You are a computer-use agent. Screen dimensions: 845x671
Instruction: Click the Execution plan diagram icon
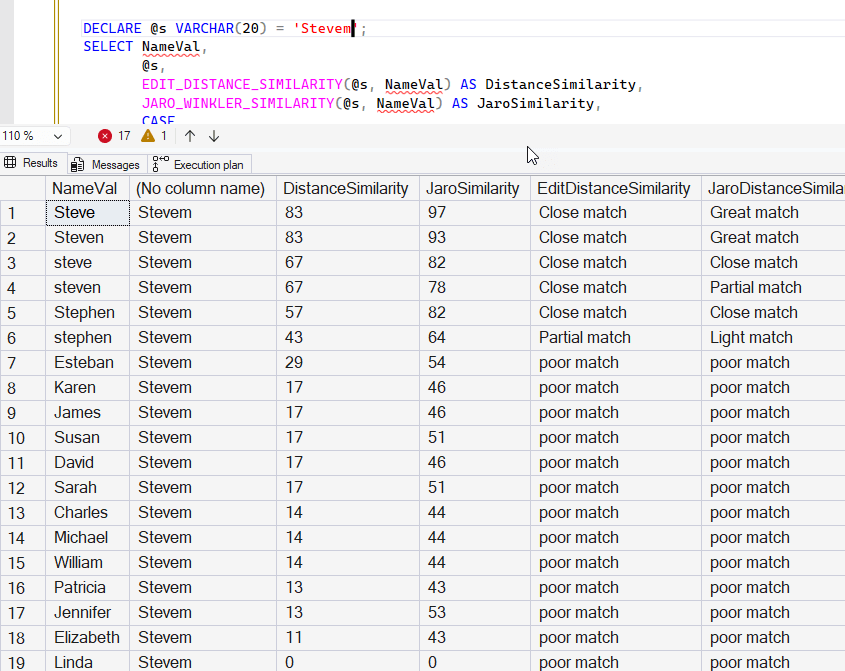click(160, 164)
